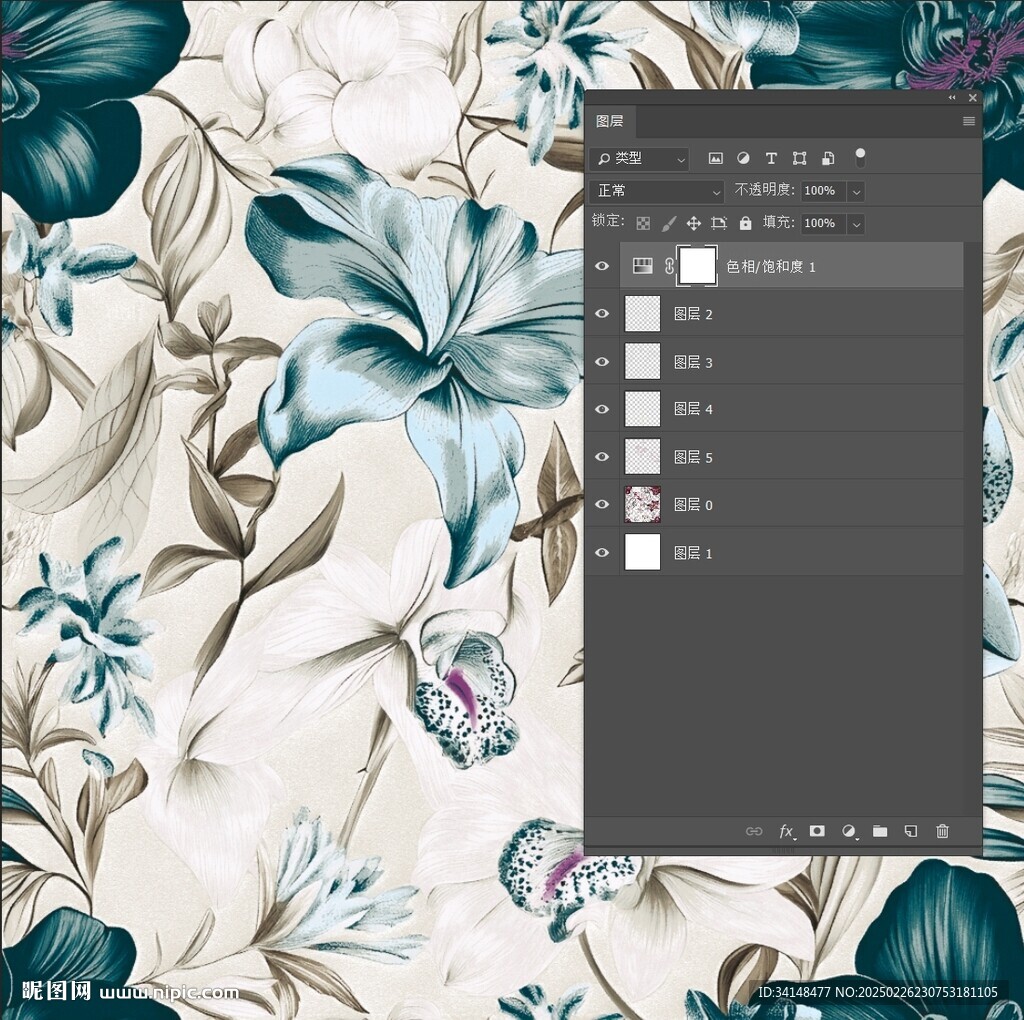Click 图层 5 thumbnail
Screen dimensions: 1024x1020
[643, 457]
